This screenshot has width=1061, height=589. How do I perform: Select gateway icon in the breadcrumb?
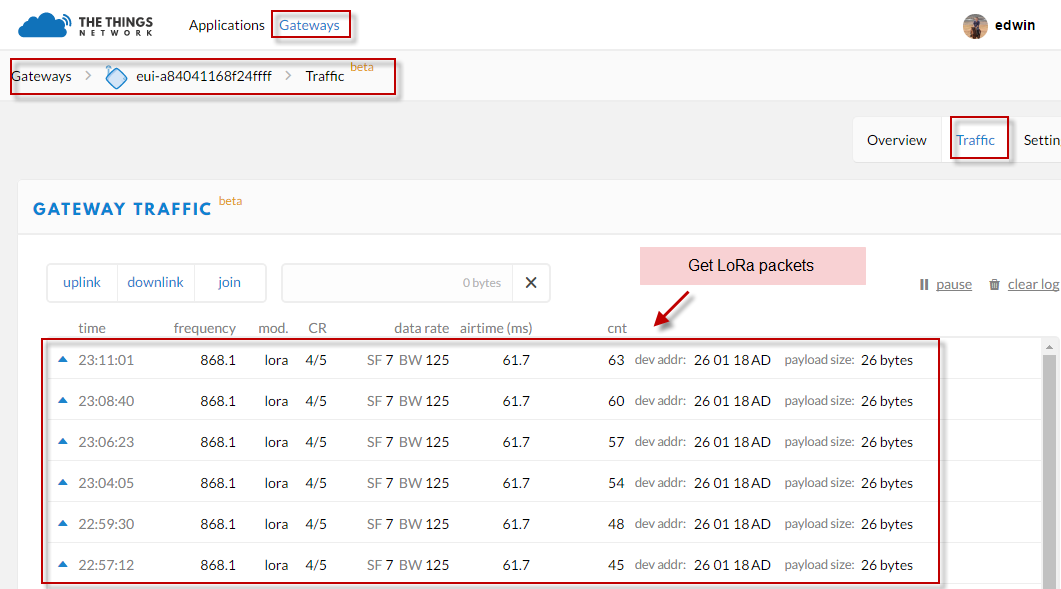116,77
